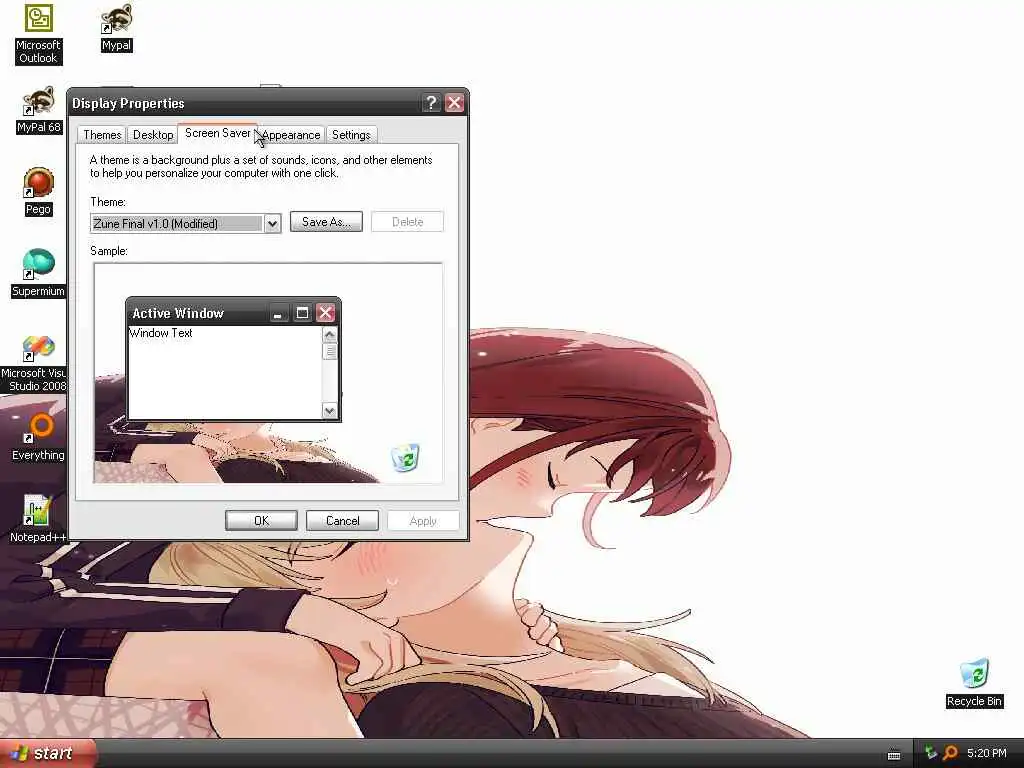Select the Mypal desktop shortcut

coord(116,28)
